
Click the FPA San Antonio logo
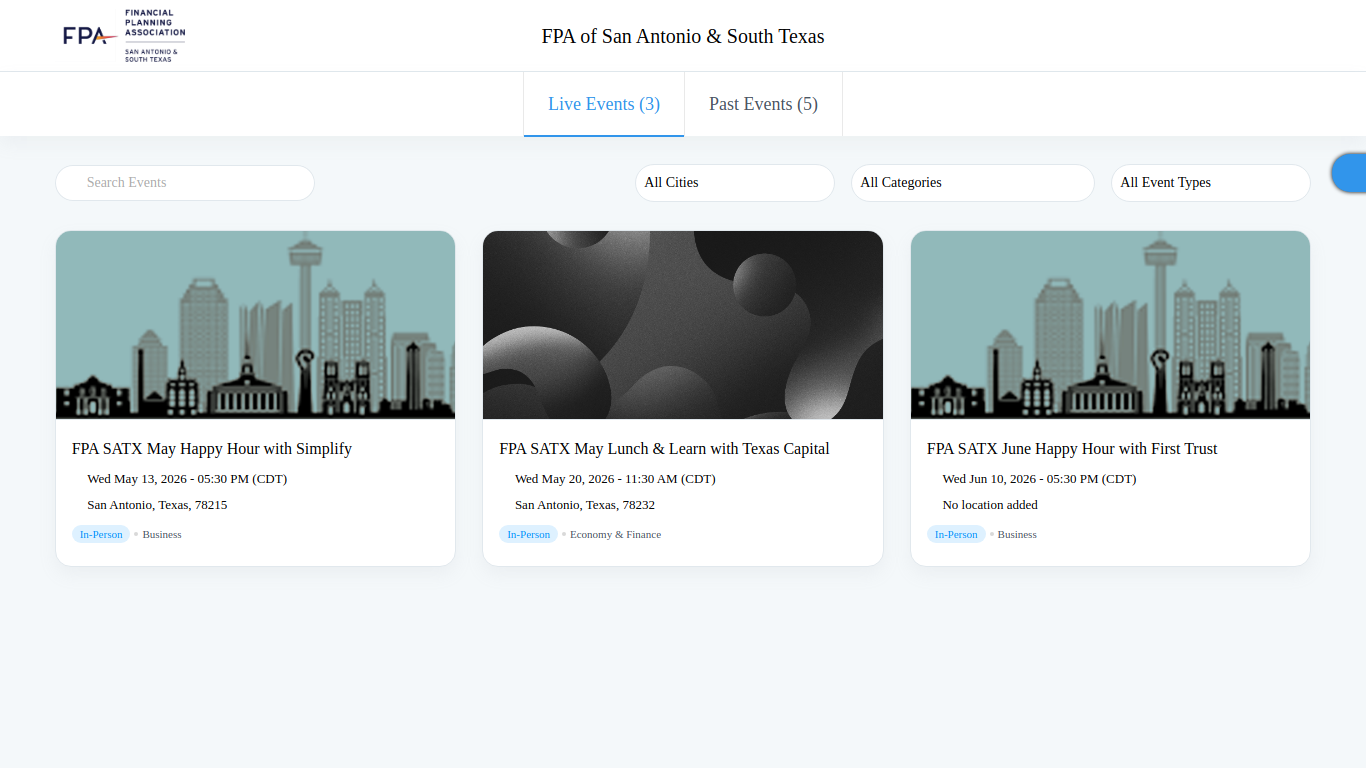point(124,36)
